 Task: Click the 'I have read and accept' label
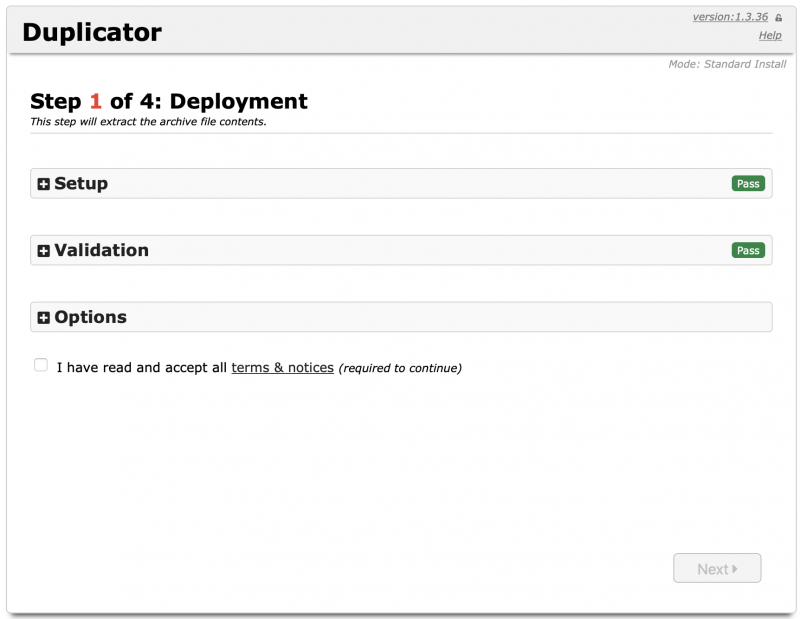pos(142,368)
